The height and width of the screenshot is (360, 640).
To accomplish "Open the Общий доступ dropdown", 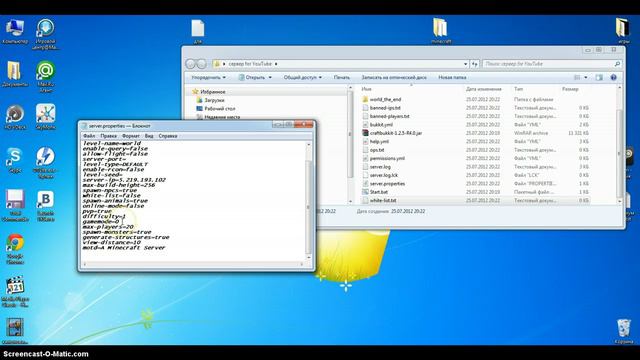I will click(x=302, y=77).
